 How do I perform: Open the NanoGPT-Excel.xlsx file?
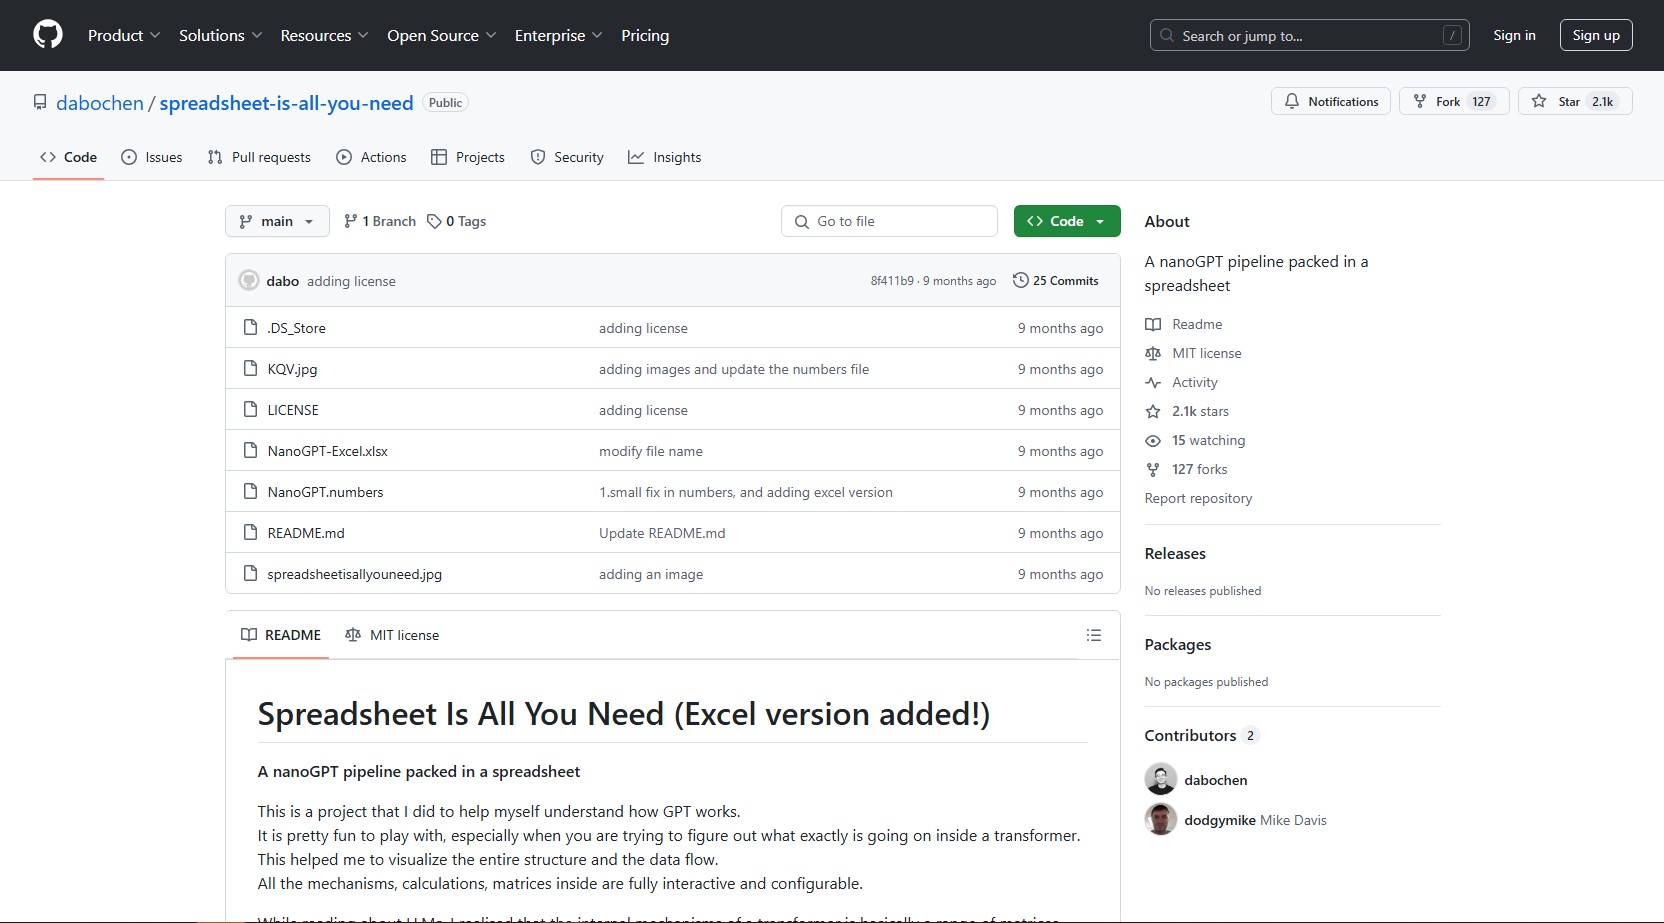click(327, 452)
